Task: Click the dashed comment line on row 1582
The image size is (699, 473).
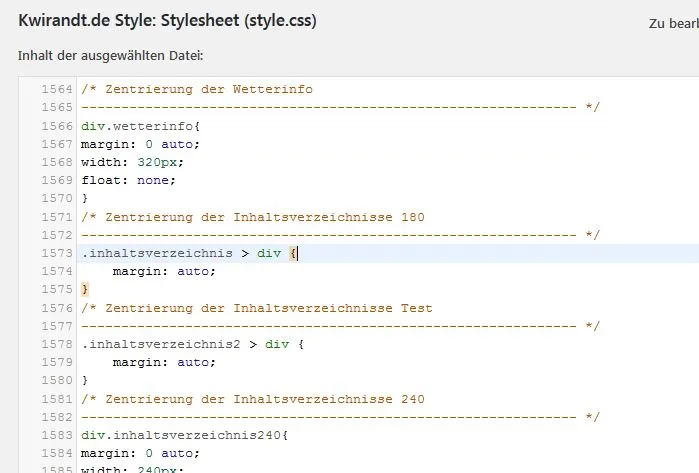Action: pyautogui.click(x=340, y=417)
